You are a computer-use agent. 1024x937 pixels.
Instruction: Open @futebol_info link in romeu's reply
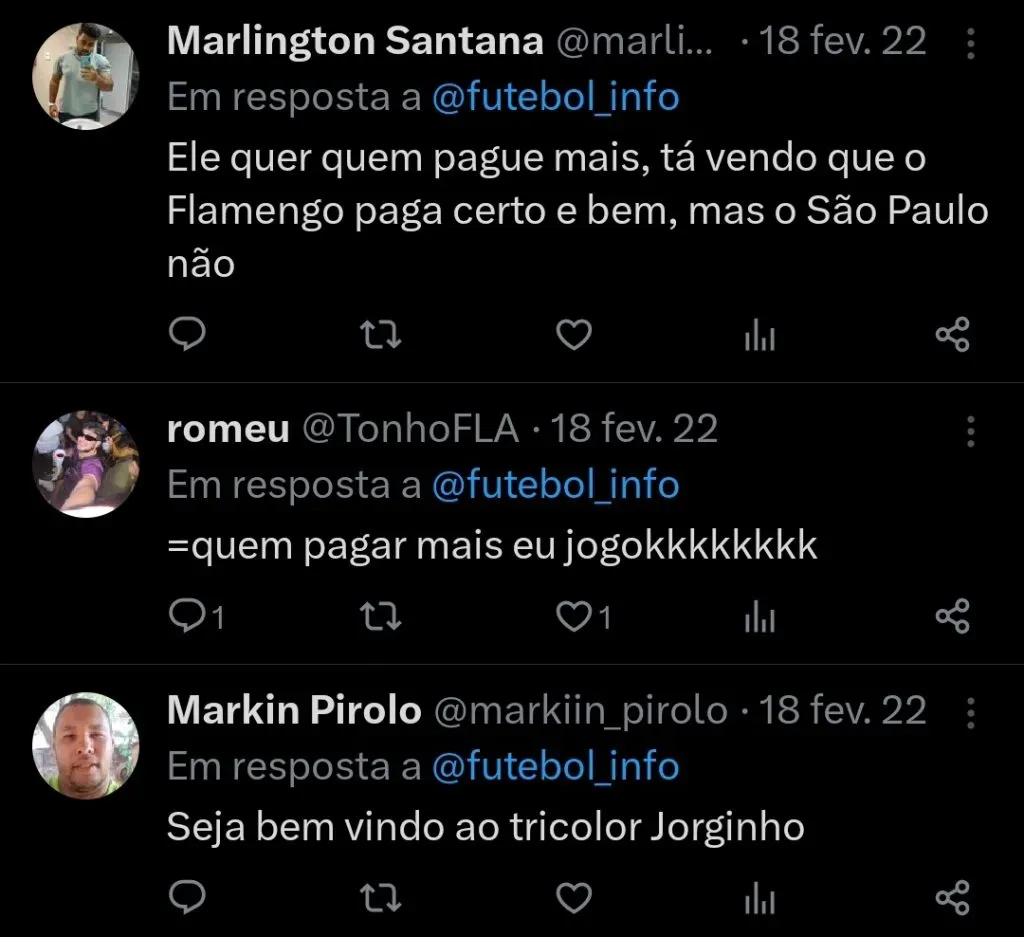[557, 484]
